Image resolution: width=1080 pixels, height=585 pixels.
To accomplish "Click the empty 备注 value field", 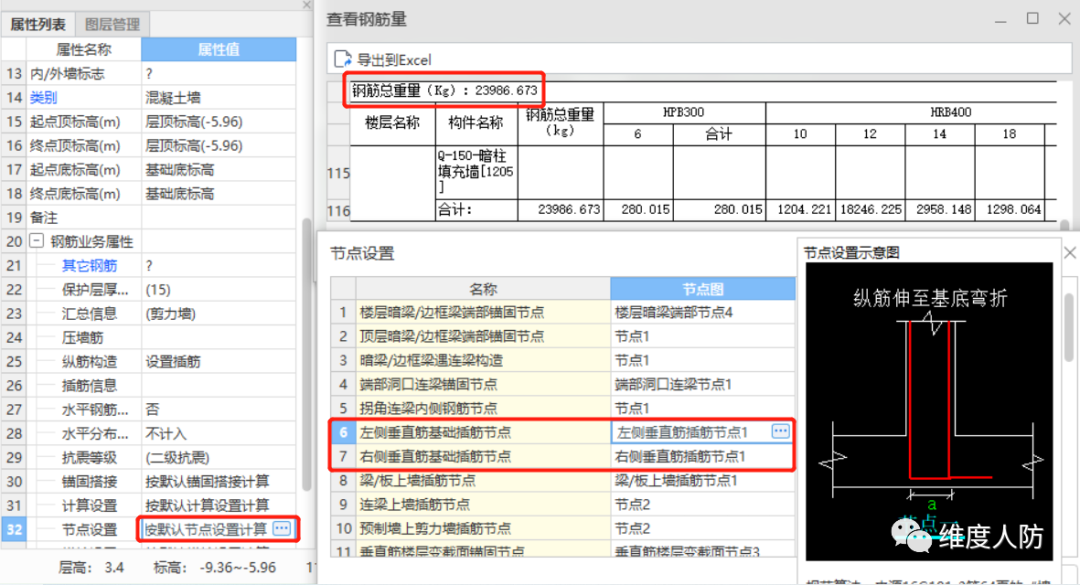I will tap(219, 218).
